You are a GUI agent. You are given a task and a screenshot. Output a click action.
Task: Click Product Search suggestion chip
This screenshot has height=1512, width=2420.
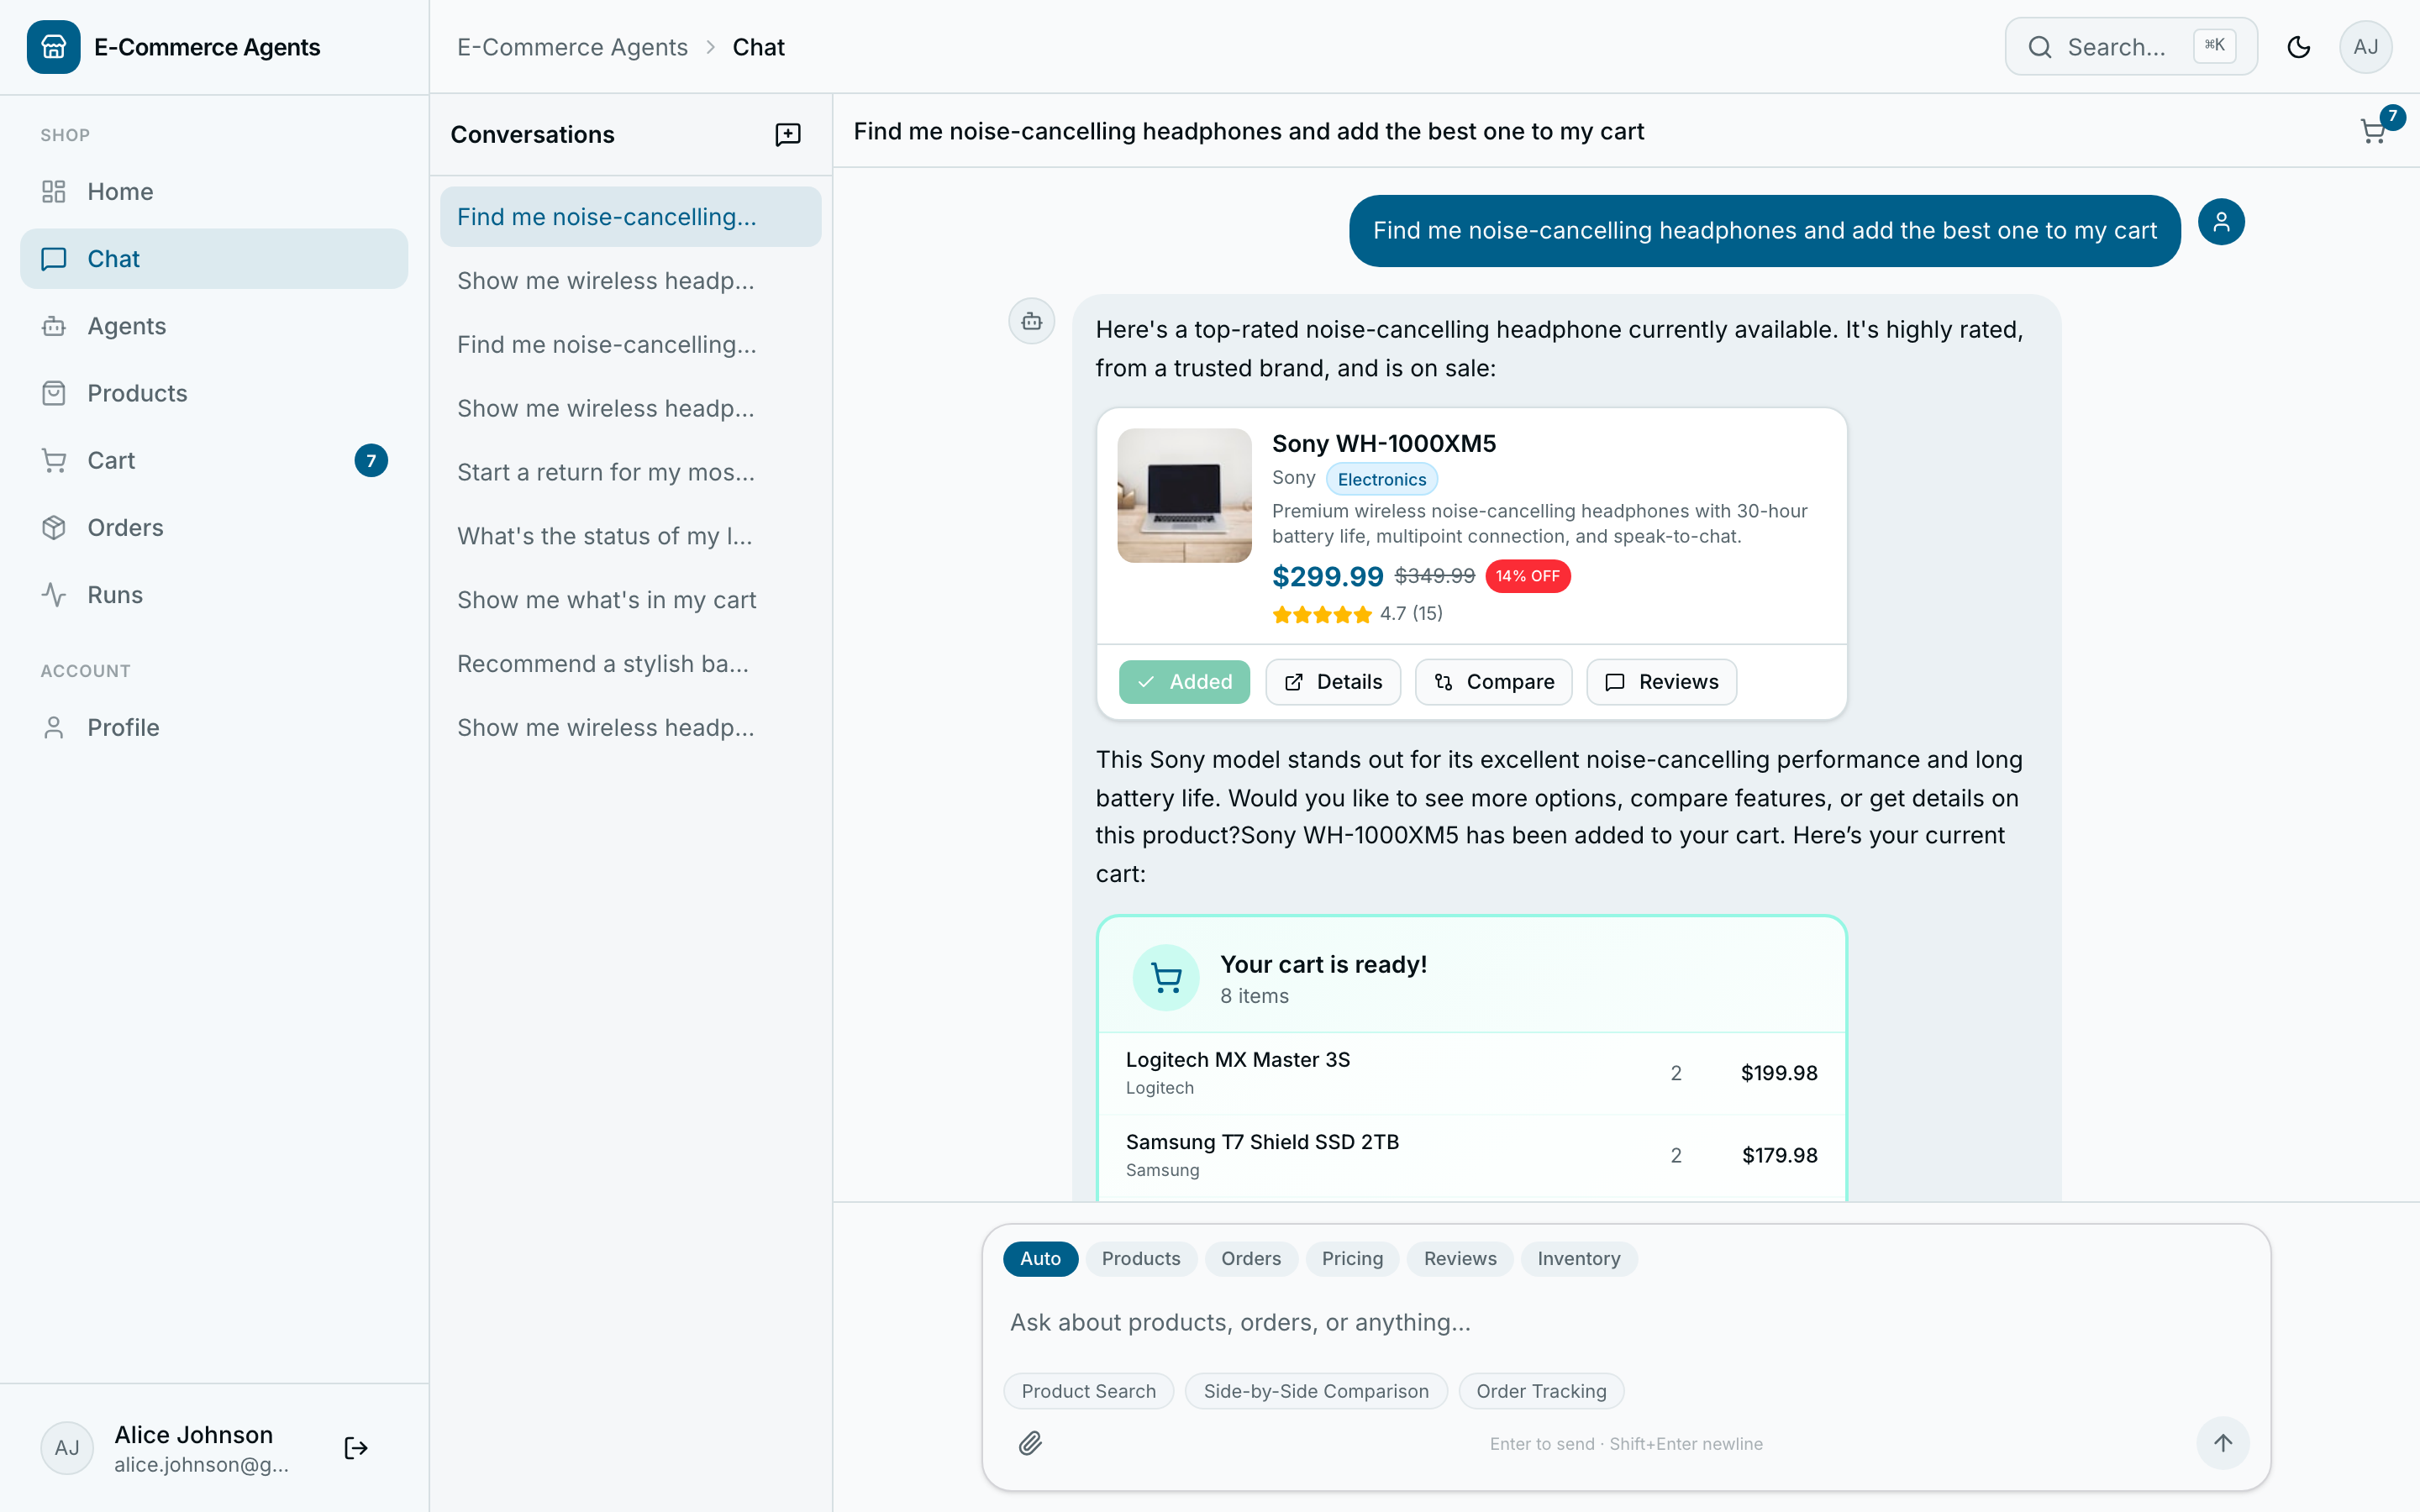point(1088,1391)
